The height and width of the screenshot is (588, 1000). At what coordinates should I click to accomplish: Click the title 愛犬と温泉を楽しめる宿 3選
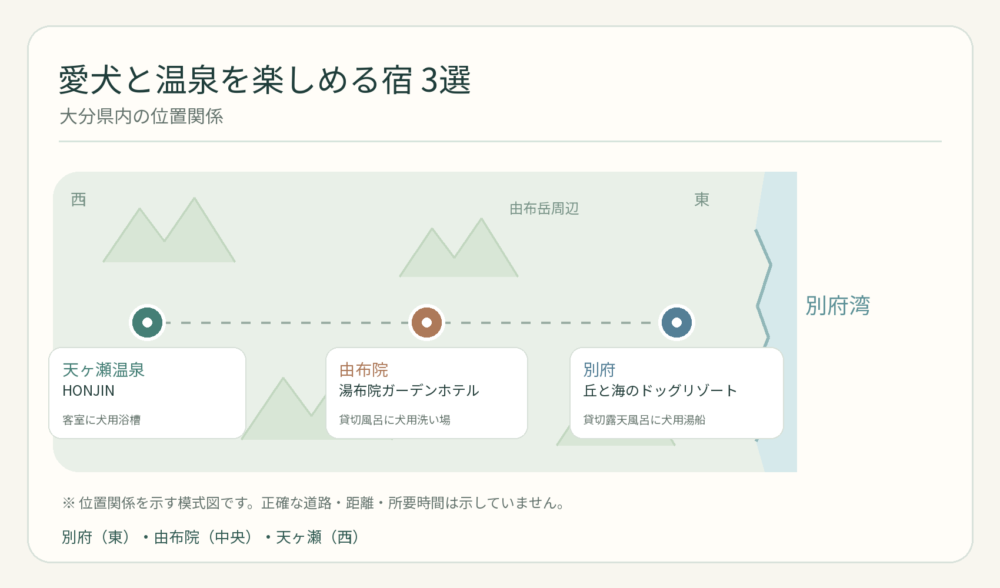(265, 80)
